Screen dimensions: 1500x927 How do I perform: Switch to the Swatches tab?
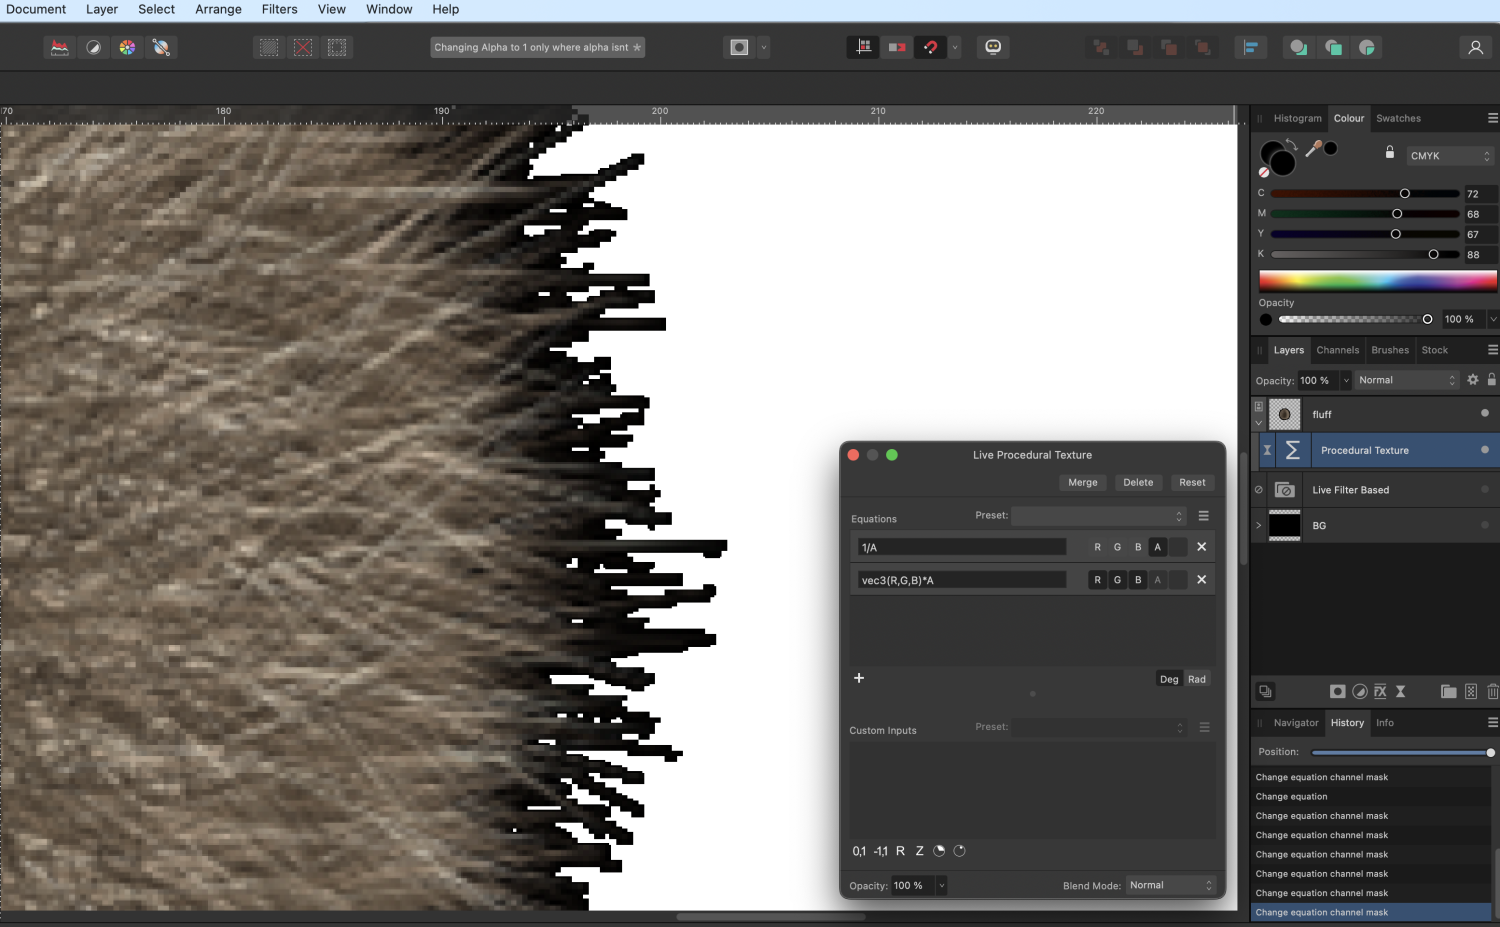pyautogui.click(x=1397, y=118)
